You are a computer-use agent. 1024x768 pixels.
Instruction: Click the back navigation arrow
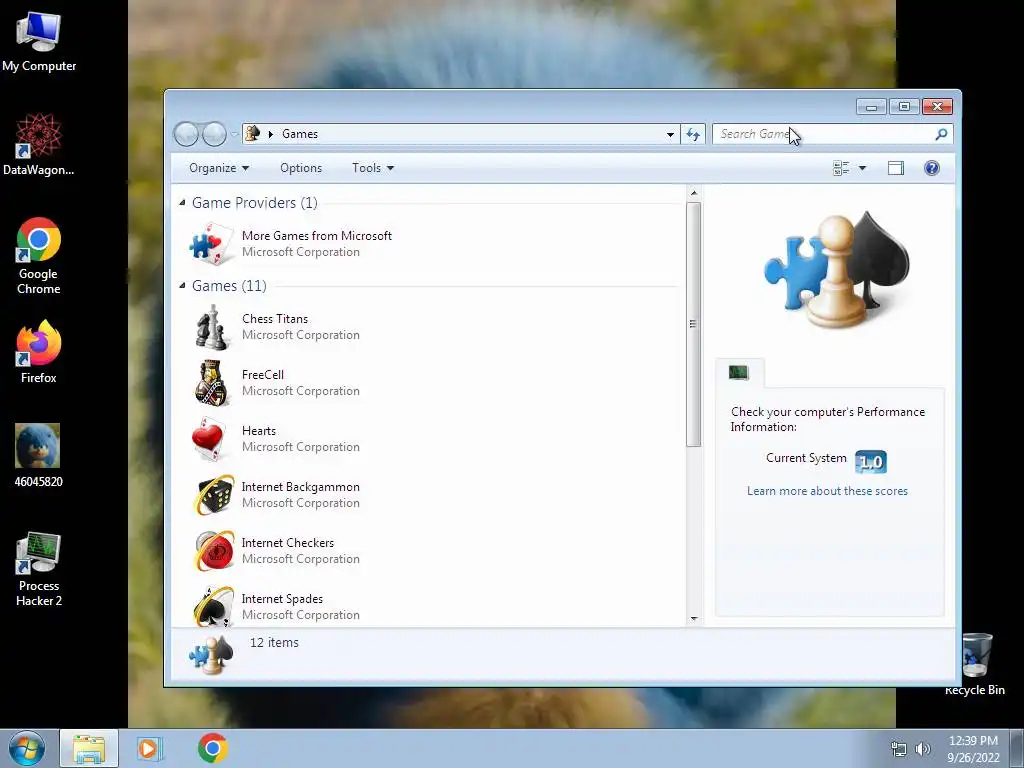tap(186, 135)
